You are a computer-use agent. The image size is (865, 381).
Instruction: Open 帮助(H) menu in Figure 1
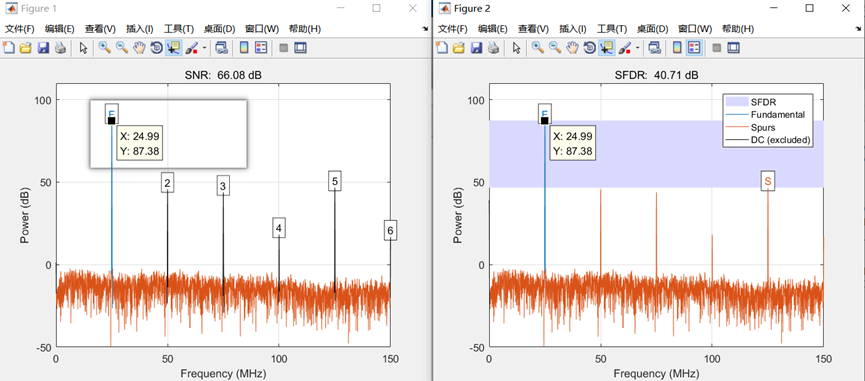click(305, 29)
